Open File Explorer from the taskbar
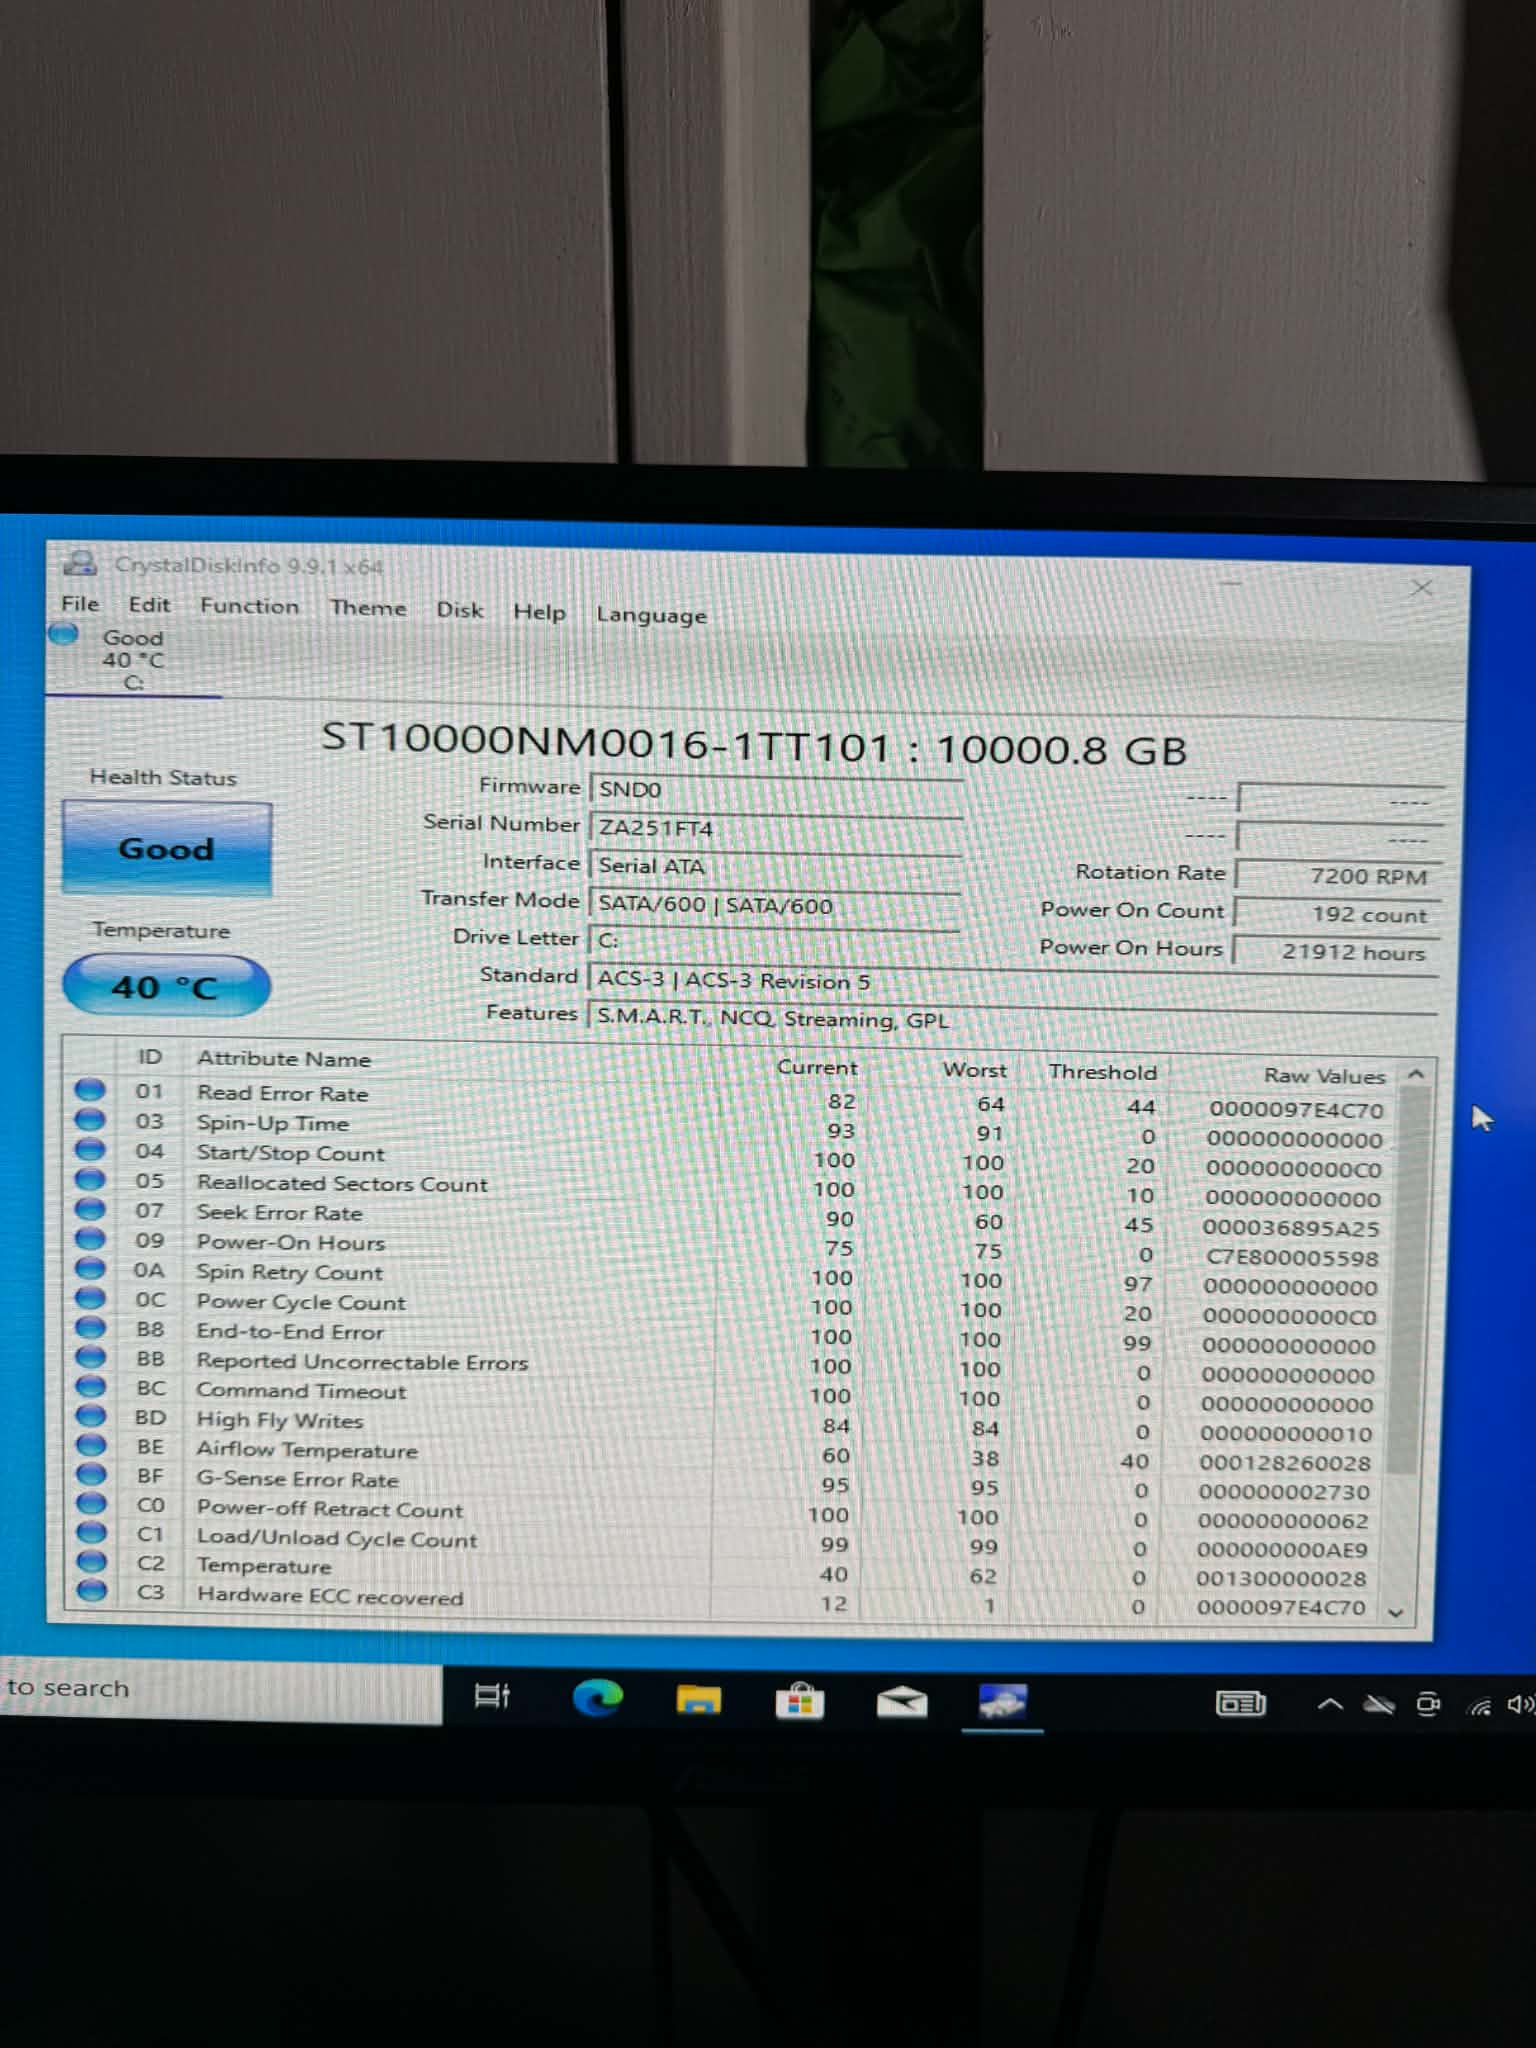This screenshot has width=1536, height=2048. pyautogui.click(x=699, y=1699)
